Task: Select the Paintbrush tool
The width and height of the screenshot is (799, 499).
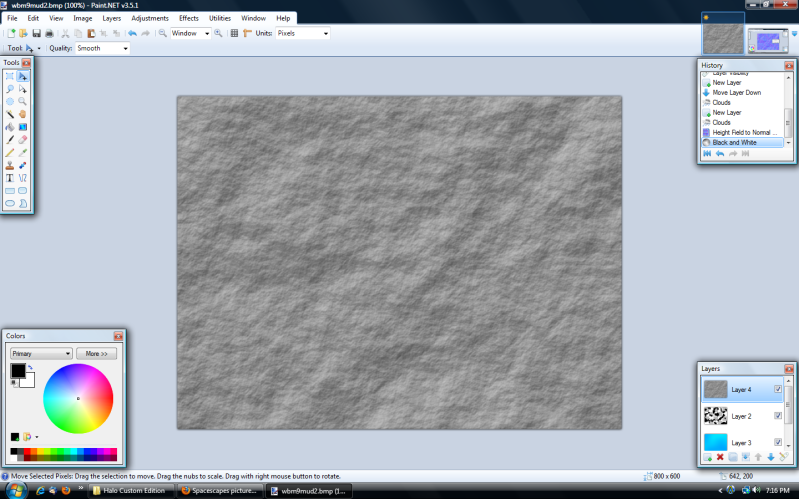Action: click(10, 140)
